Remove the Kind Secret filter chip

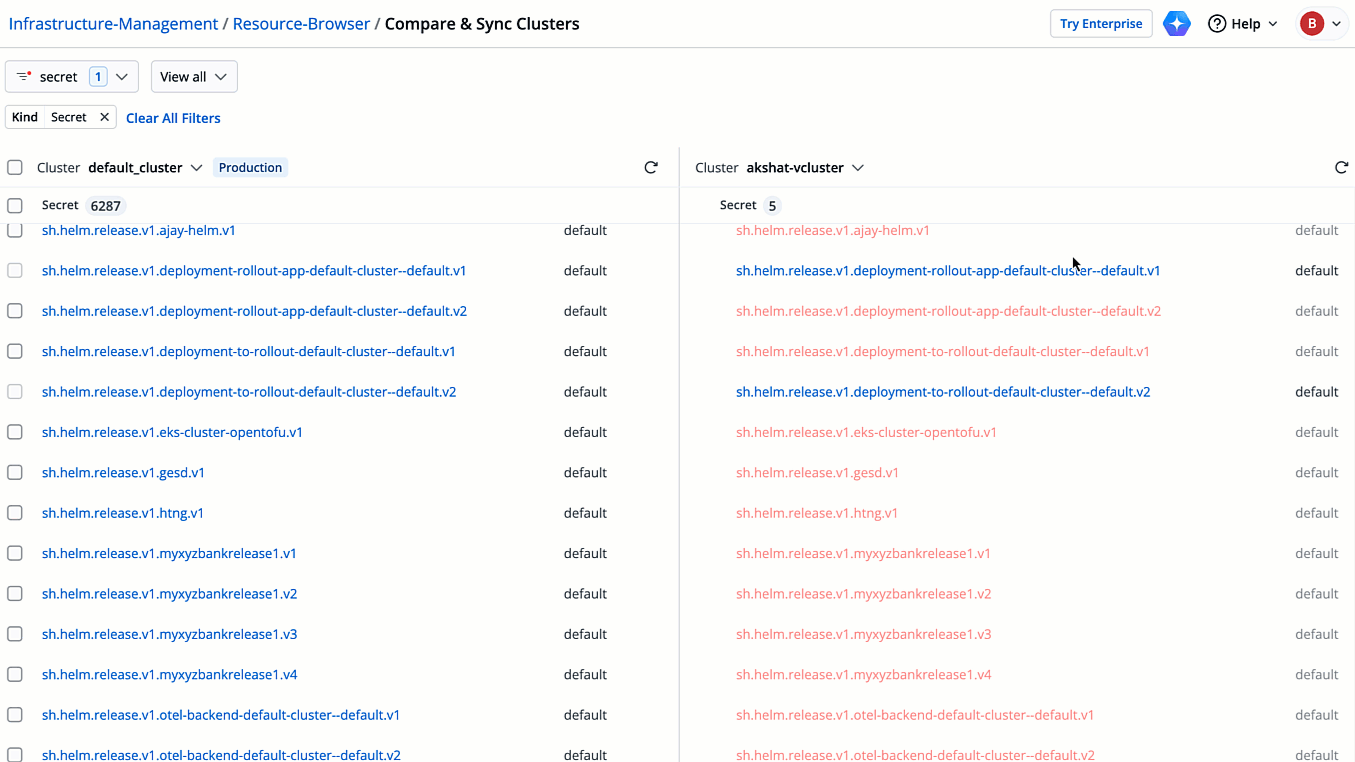pyautogui.click(x=104, y=118)
